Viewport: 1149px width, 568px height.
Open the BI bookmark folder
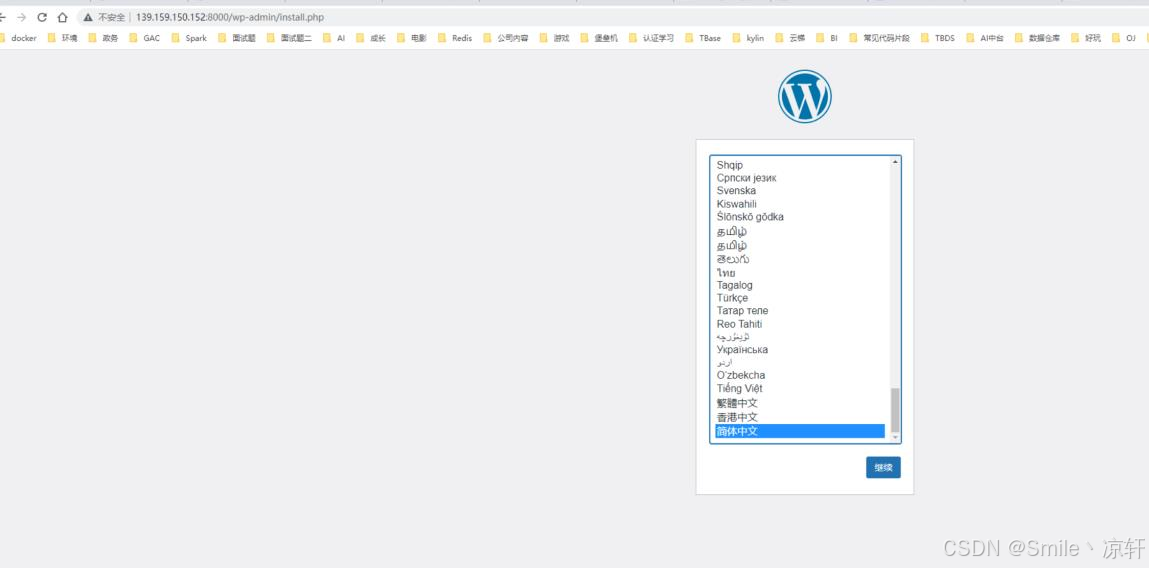click(827, 38)
